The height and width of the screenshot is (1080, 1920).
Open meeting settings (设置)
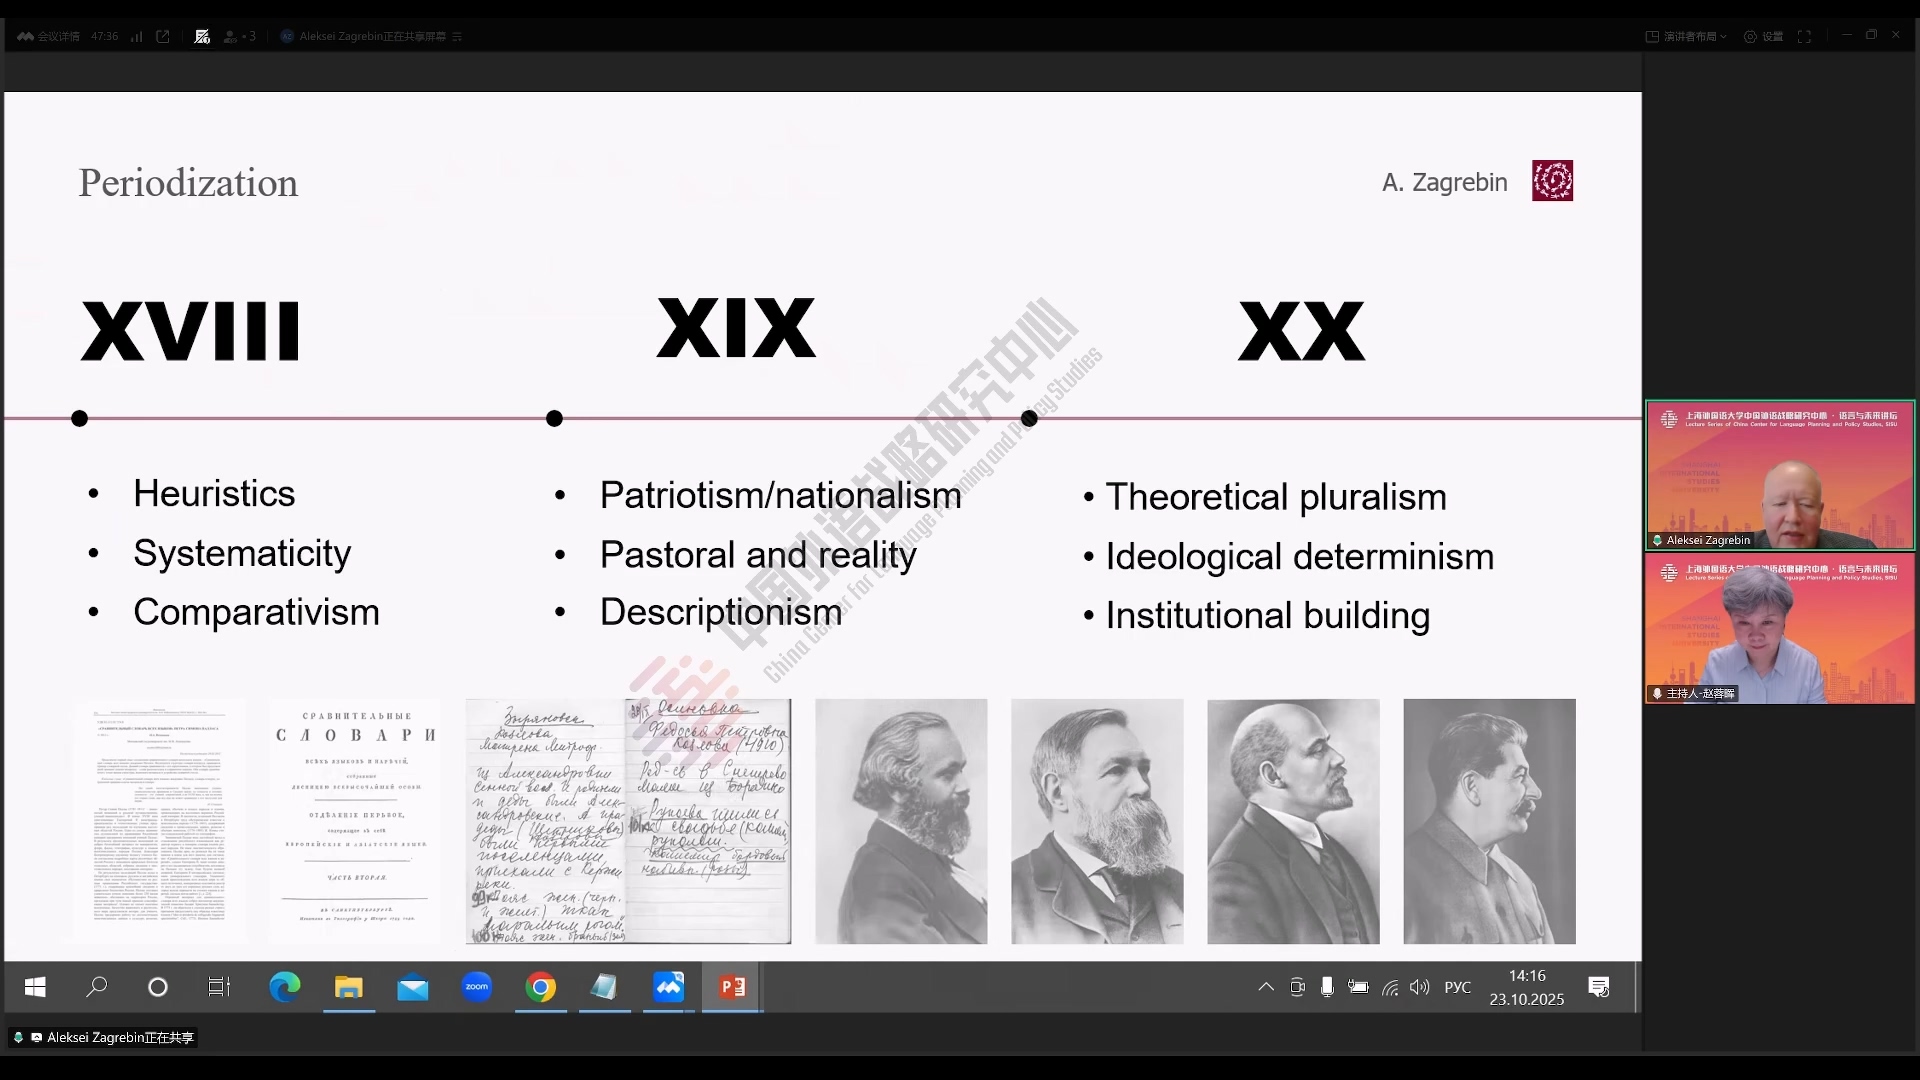click(x=1764, y=36)
